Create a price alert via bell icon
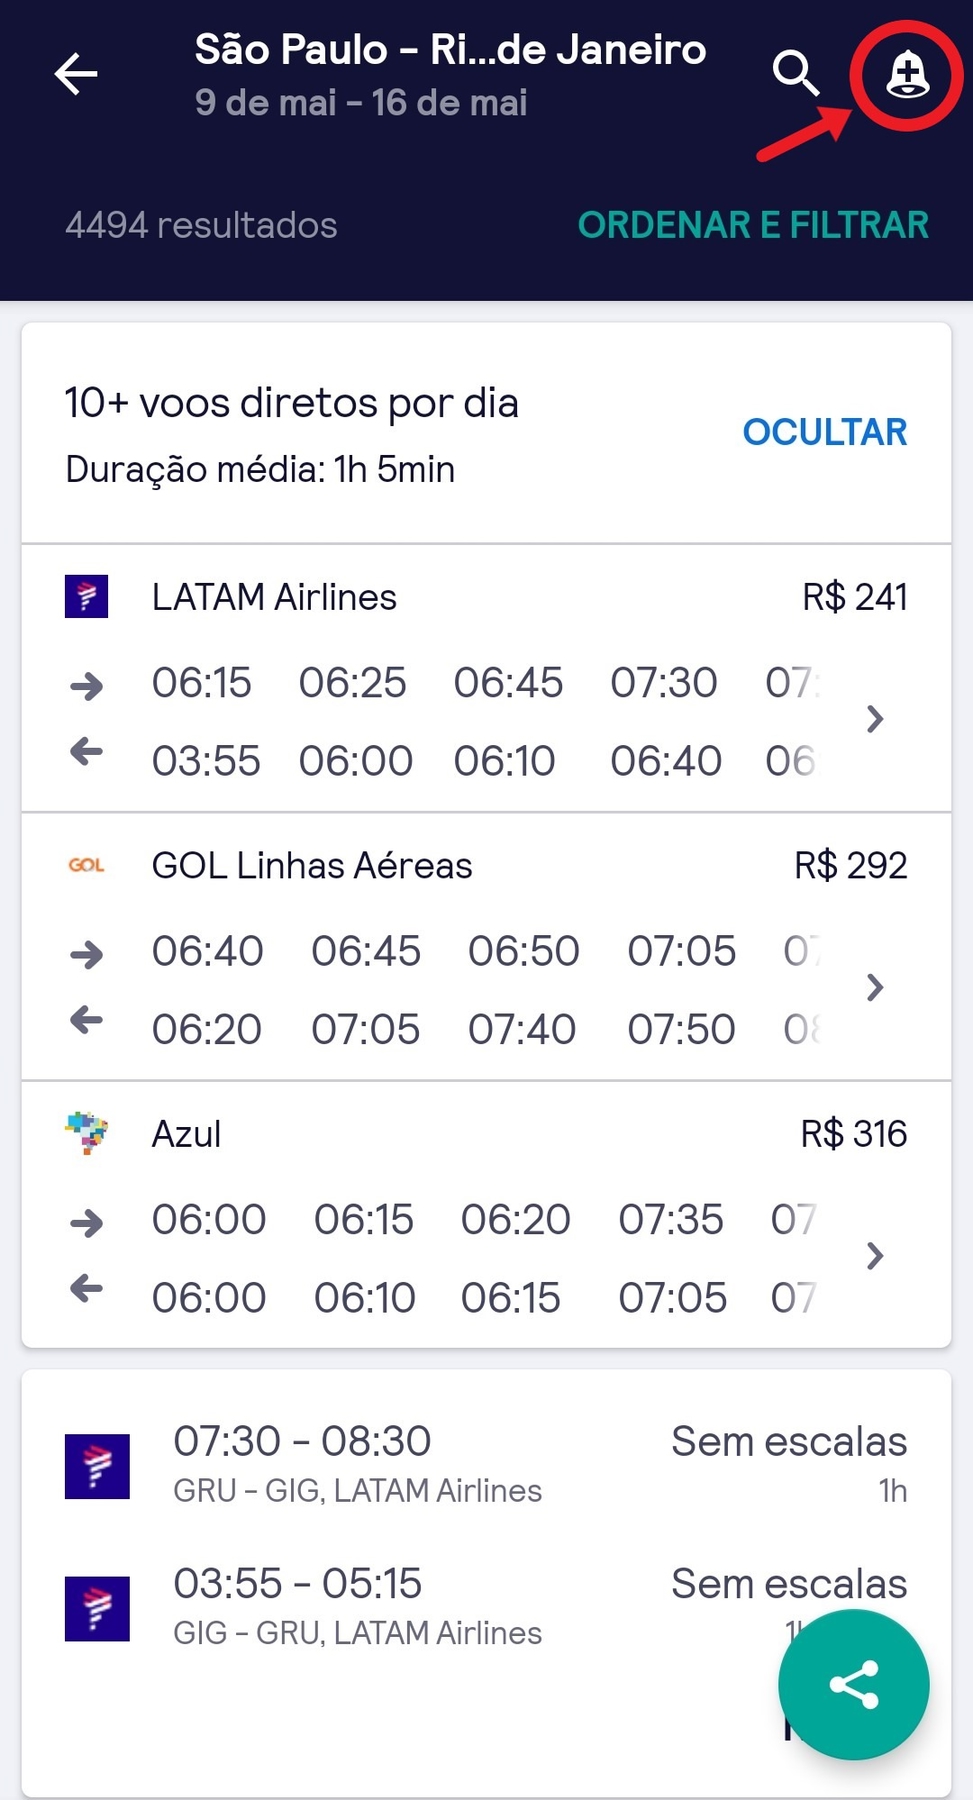973x1800 pixels. [x=907, y=75]
